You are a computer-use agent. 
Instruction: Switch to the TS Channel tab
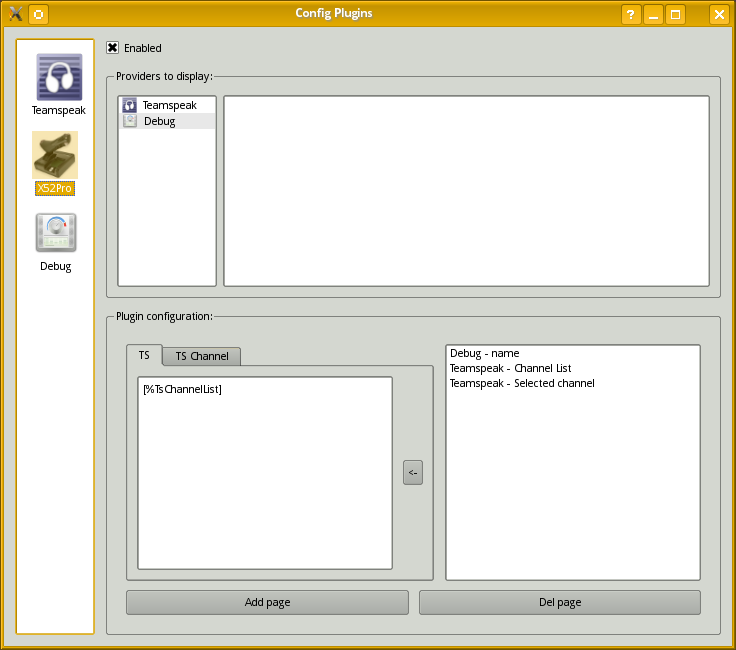[201, 356]
